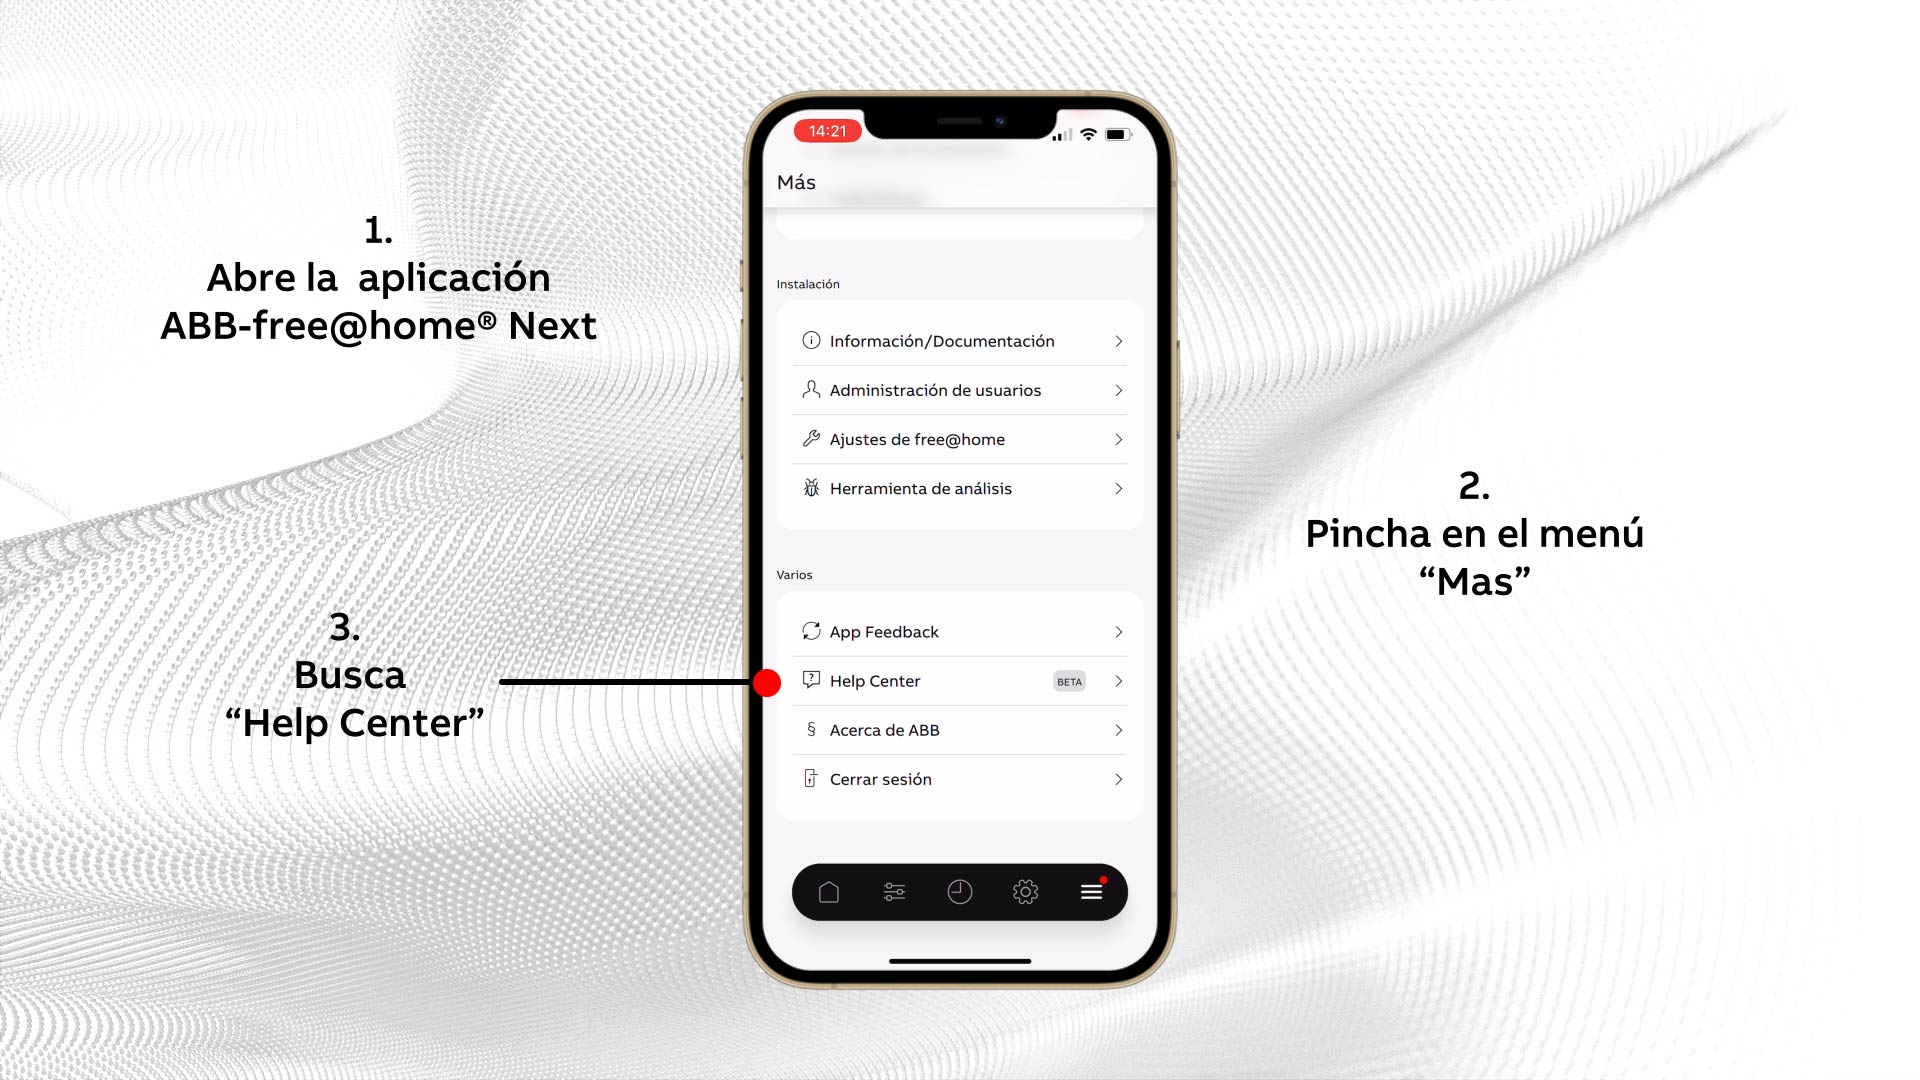The height and width of the screenshot is (1080, 1920).
Task: Tap the Home navigation icon
Action: [827, 891]
